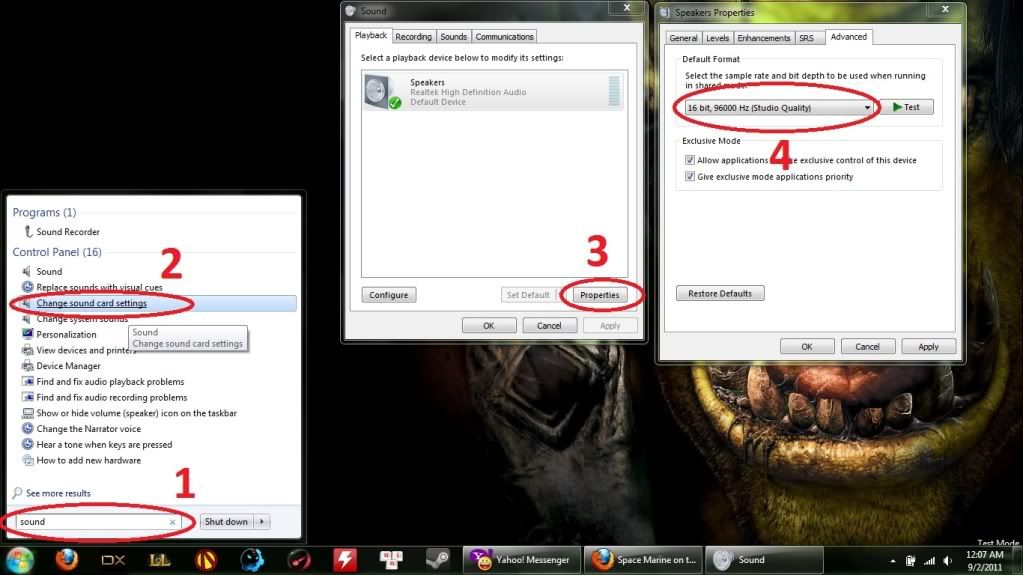The image size is (1023, 575).
Task: Launch the red lightning bolt app
Action: [345, 559]
